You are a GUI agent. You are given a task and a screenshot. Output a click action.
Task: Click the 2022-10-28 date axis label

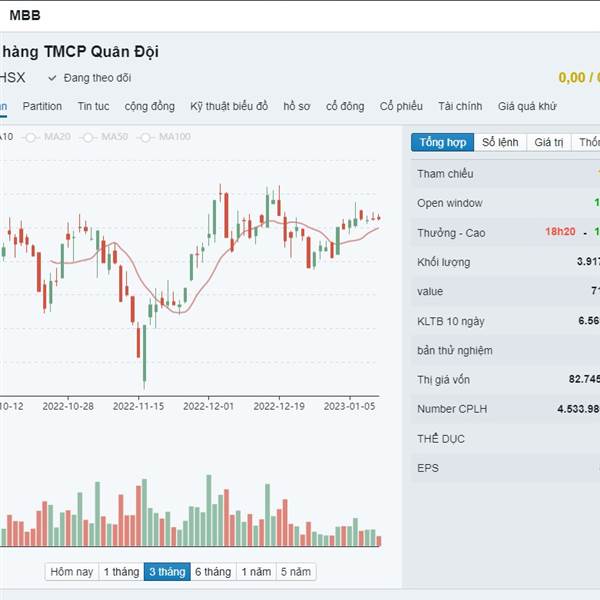pos(68,406)
